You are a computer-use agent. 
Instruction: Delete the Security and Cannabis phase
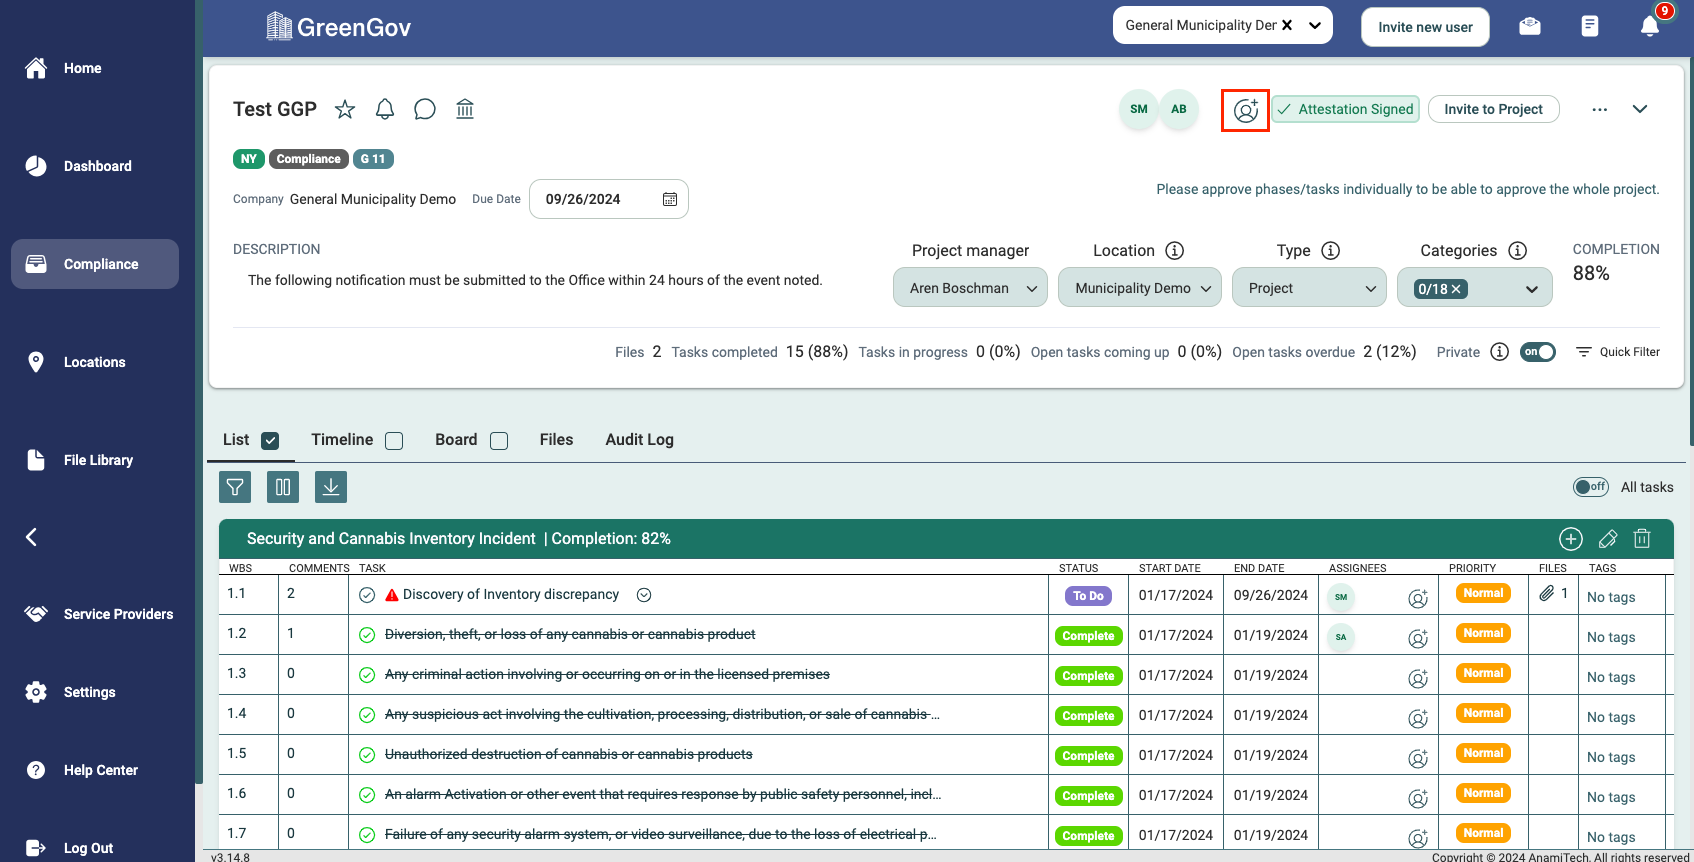pyautogui.click(x=1642, y=539)
